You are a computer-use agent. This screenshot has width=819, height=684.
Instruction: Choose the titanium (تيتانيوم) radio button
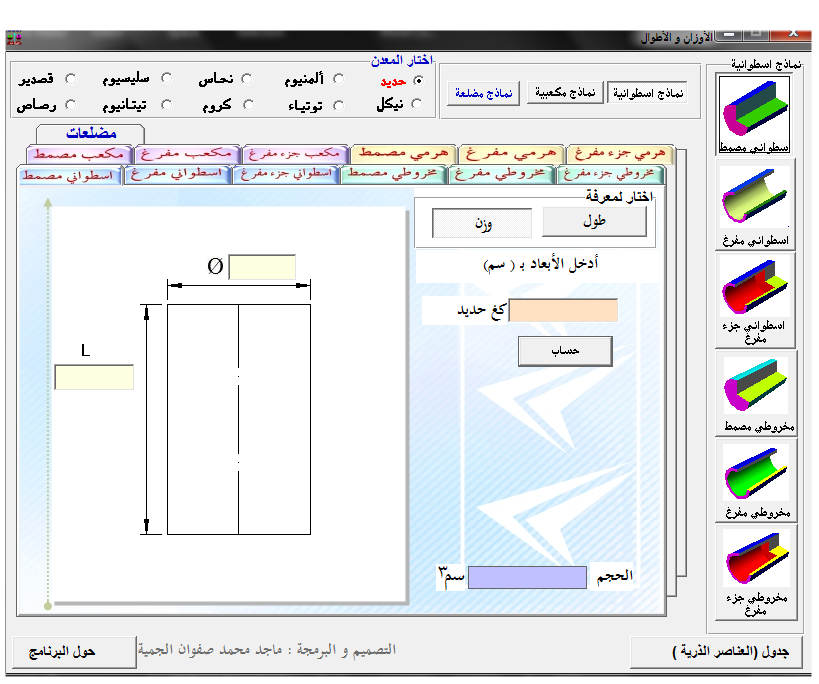click(167, 105)
